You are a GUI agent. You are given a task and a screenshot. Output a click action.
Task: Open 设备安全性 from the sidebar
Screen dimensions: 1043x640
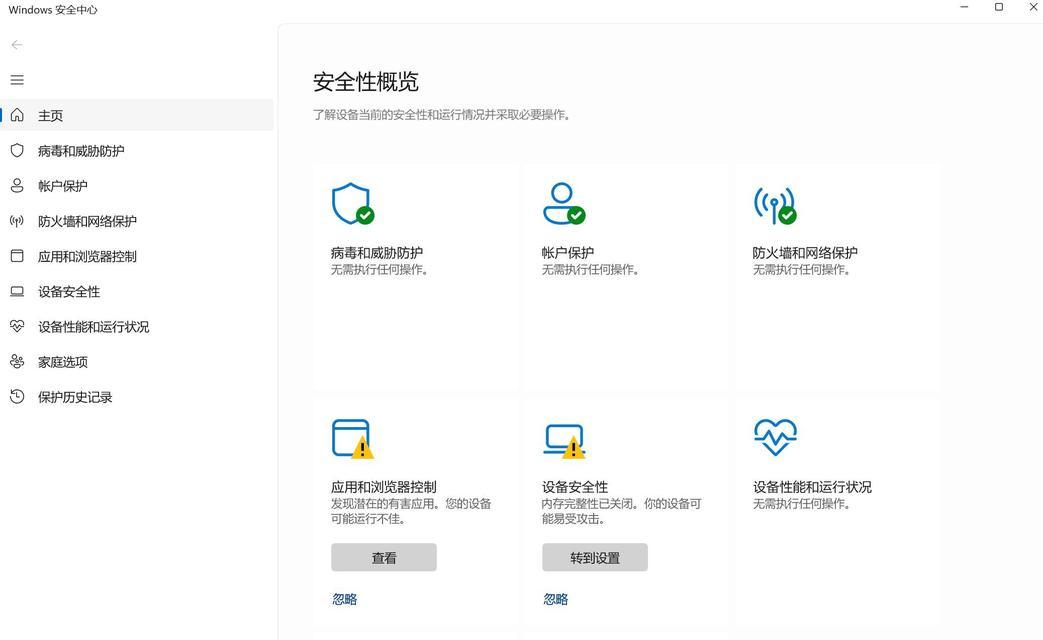137,291
